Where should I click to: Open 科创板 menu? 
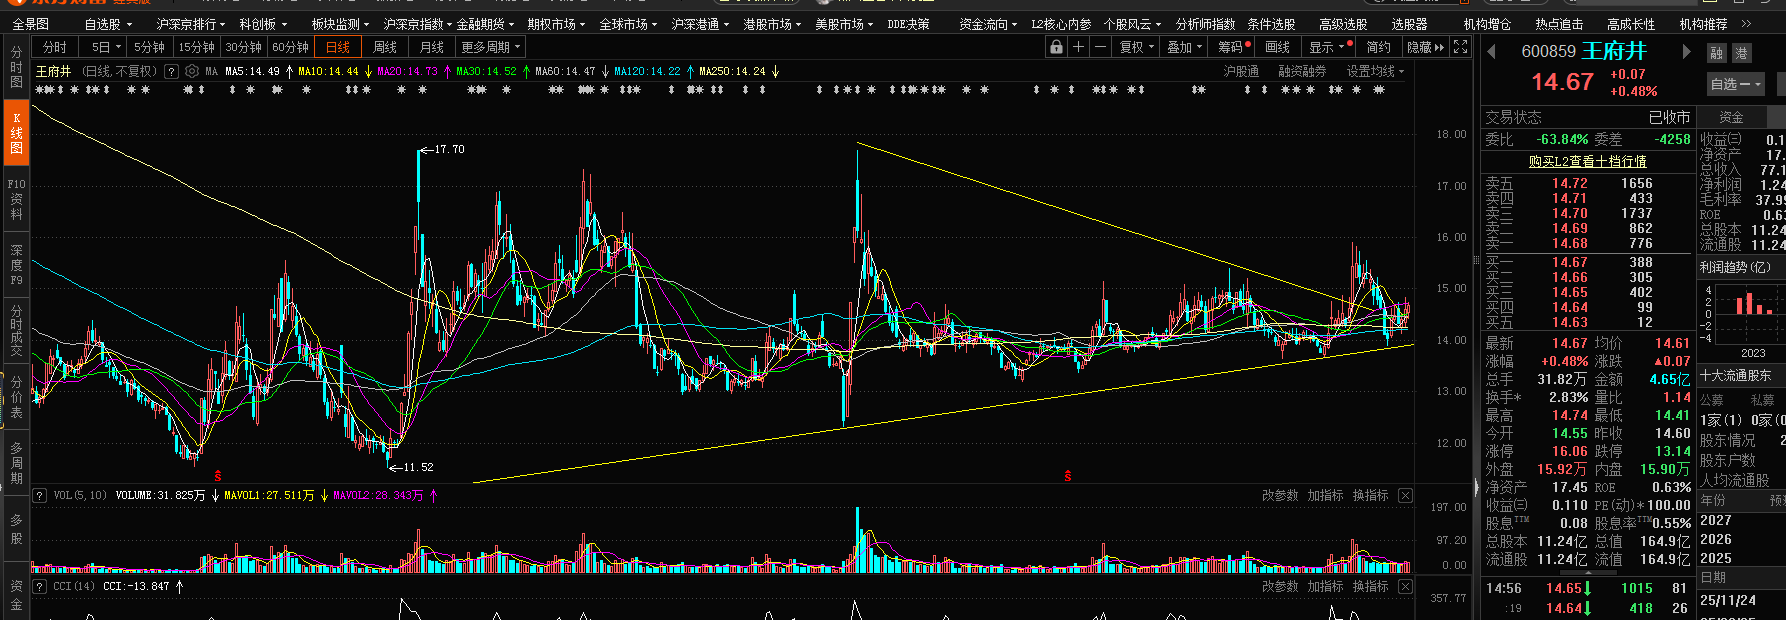[x=263, y=23]
